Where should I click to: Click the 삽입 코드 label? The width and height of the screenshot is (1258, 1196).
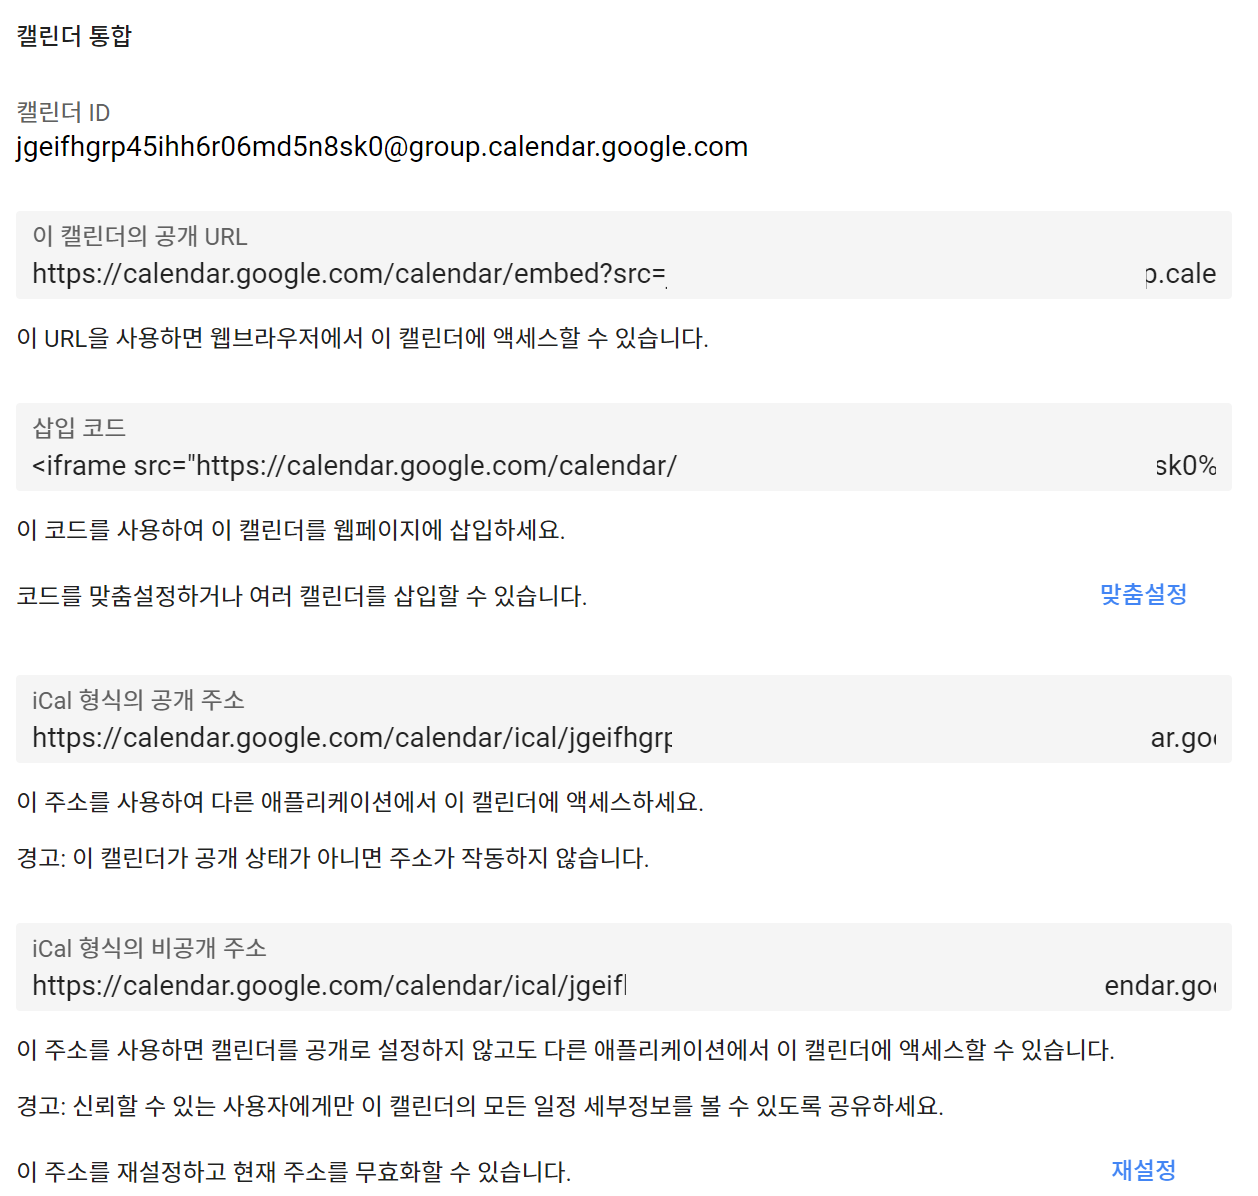[79, 428]
